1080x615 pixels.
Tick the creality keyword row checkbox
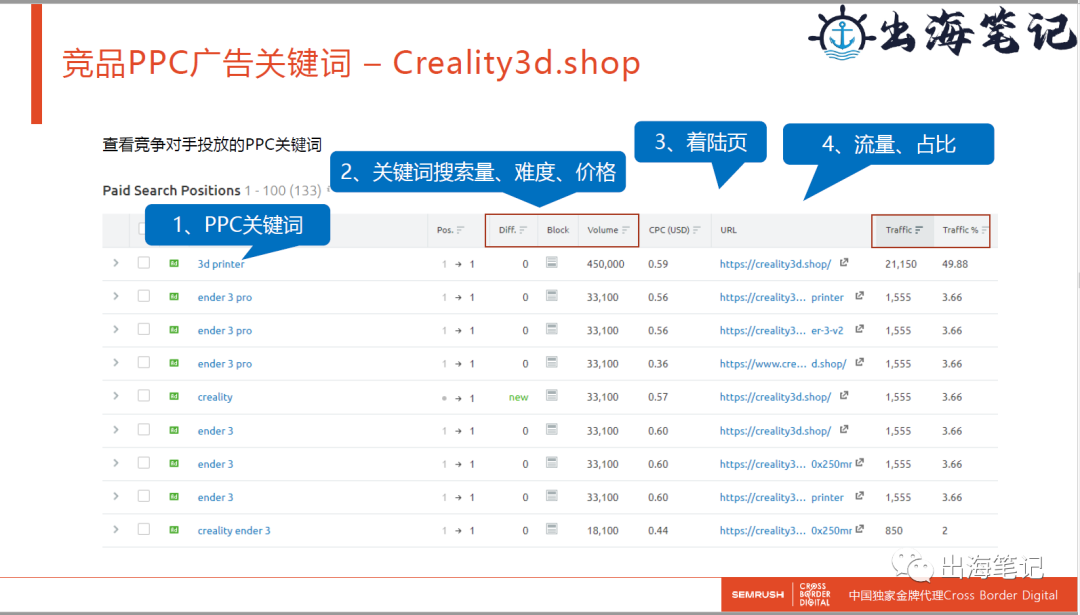click(143, 396)
